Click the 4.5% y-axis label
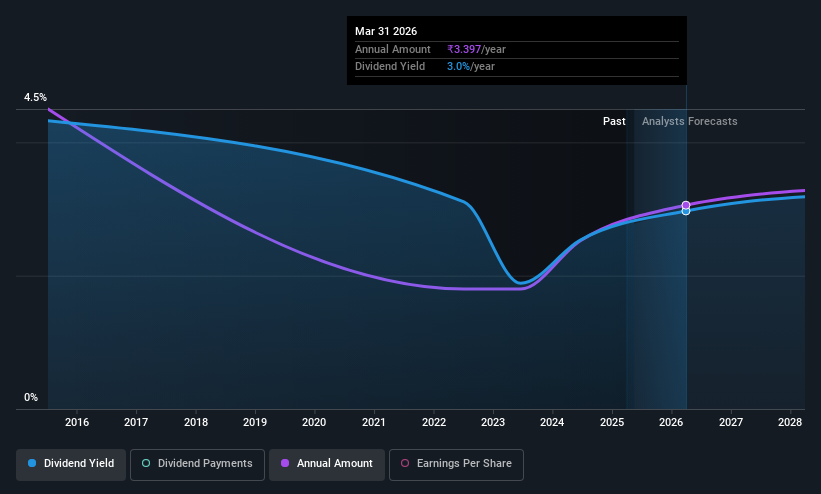Image resolution: width=821 pixels, height=494 pixels. point(35,97)
